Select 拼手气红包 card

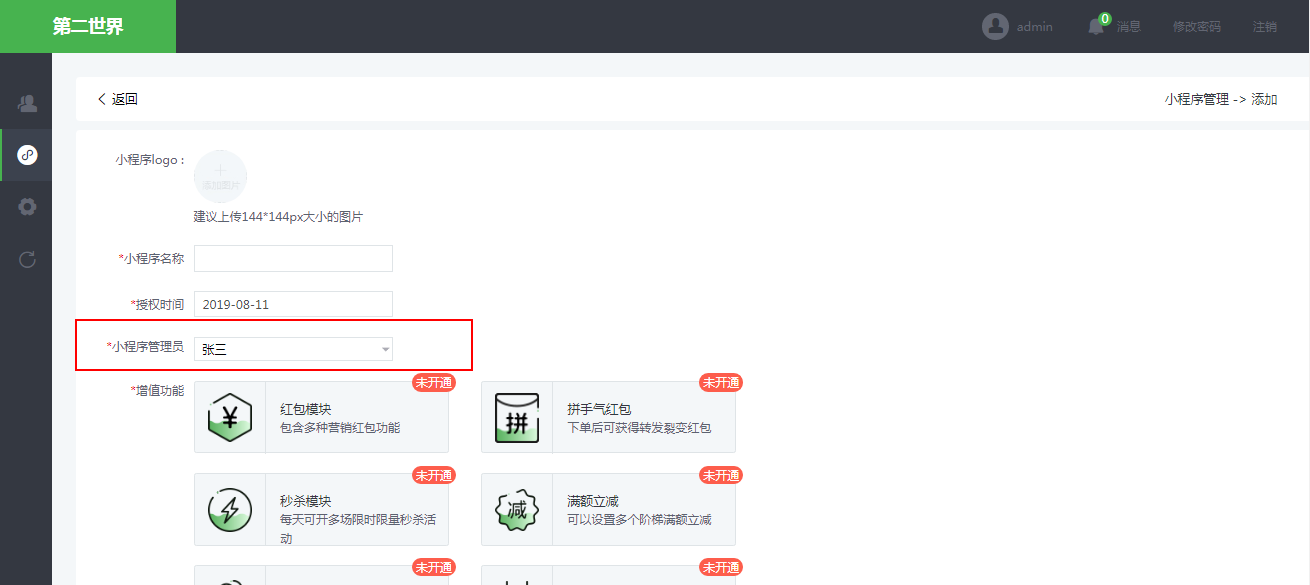608,417
